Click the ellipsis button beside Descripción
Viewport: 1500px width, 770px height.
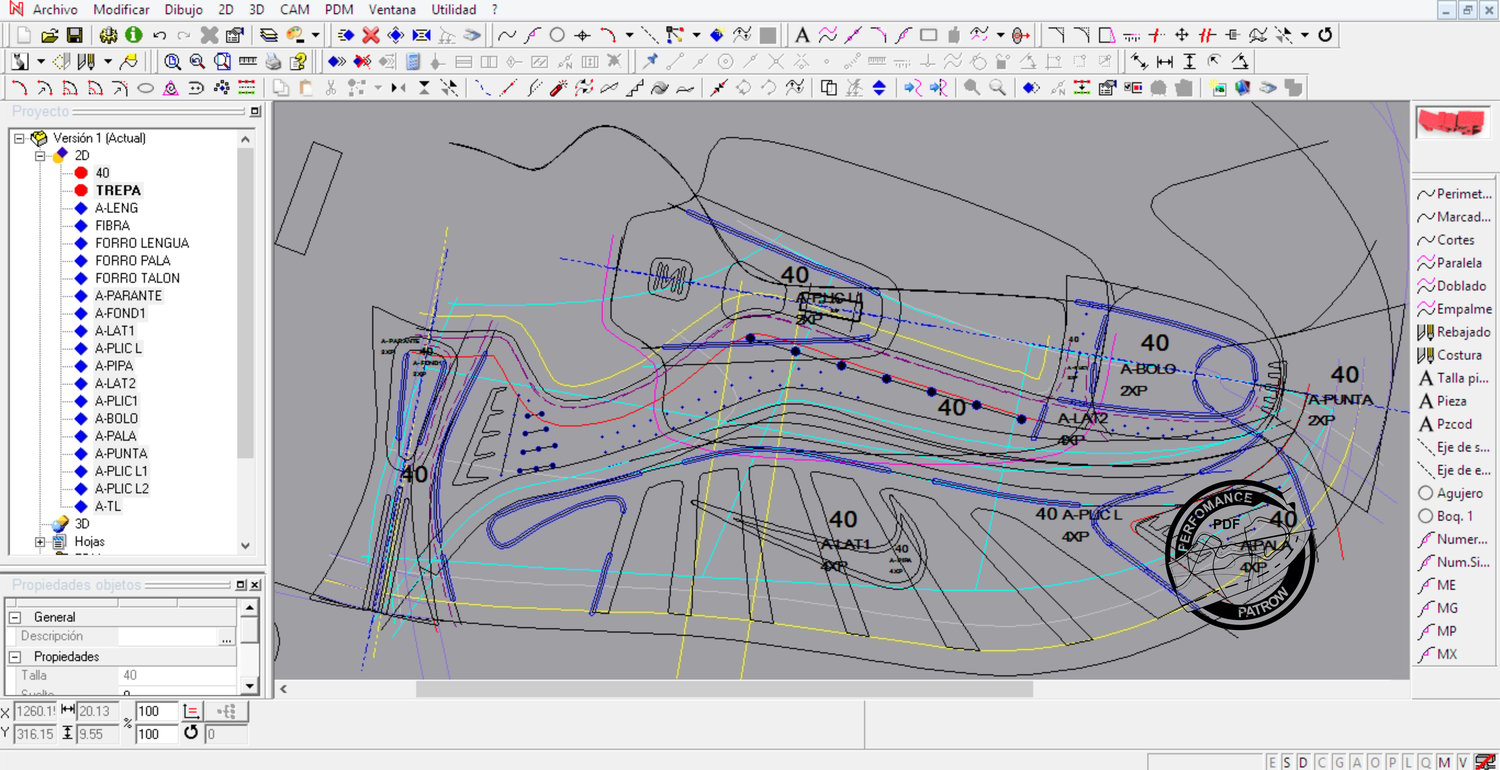tap(227, 636)
